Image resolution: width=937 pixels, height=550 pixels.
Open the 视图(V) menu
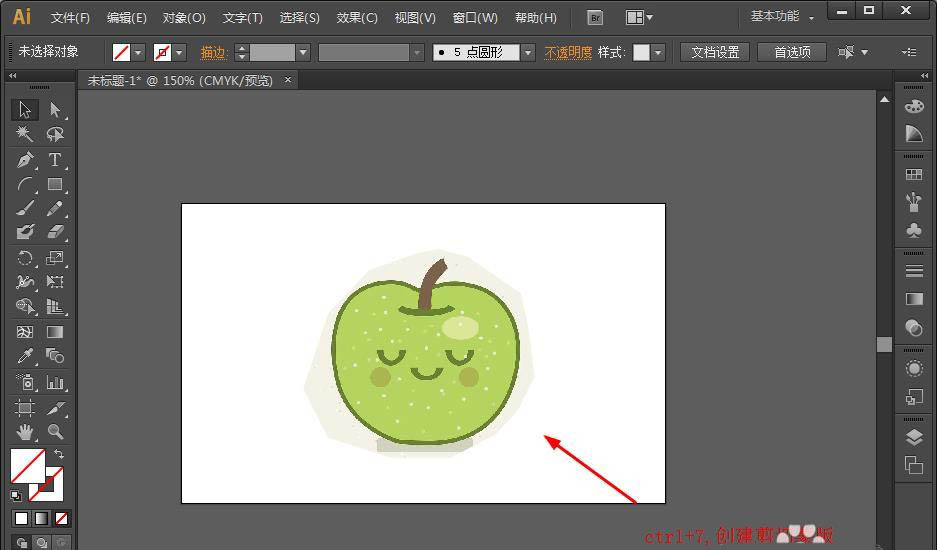(415, 18)
